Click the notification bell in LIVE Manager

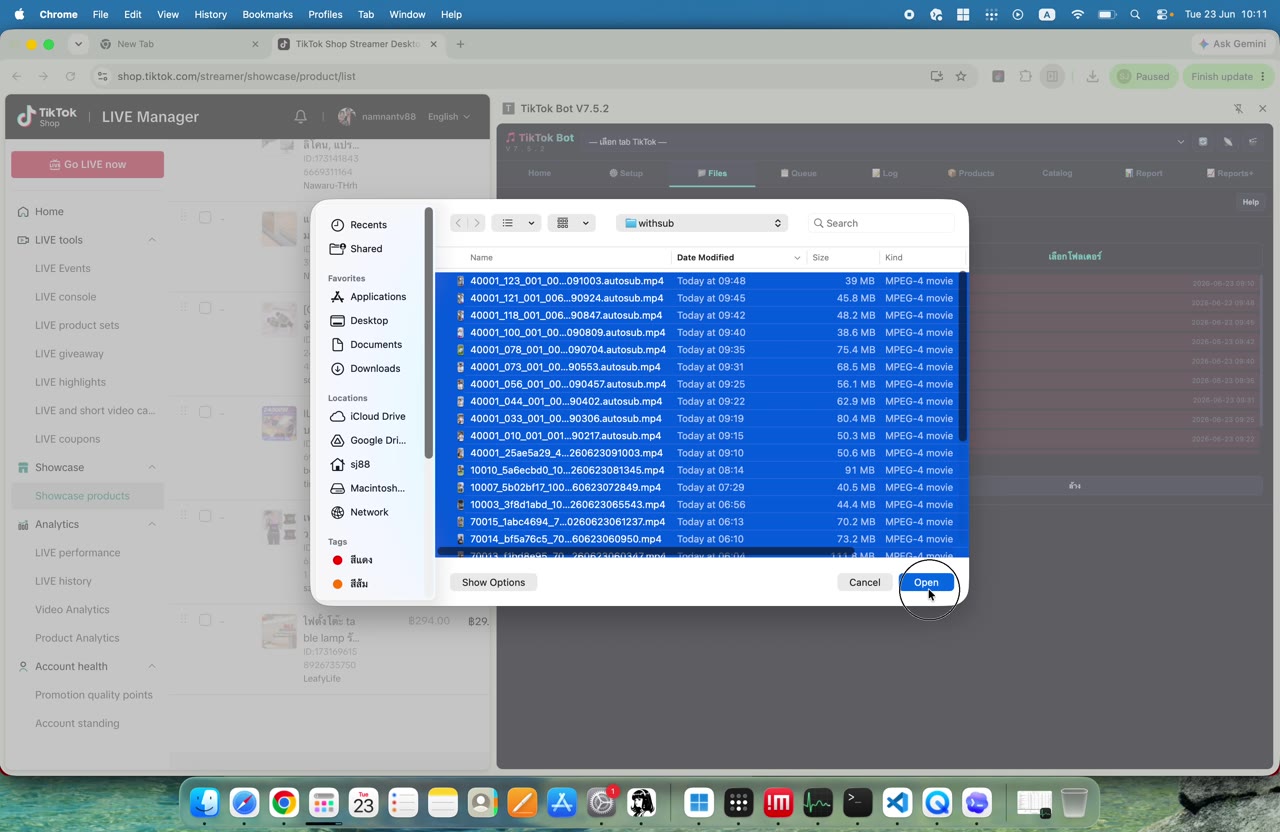(x=300, y=117)
